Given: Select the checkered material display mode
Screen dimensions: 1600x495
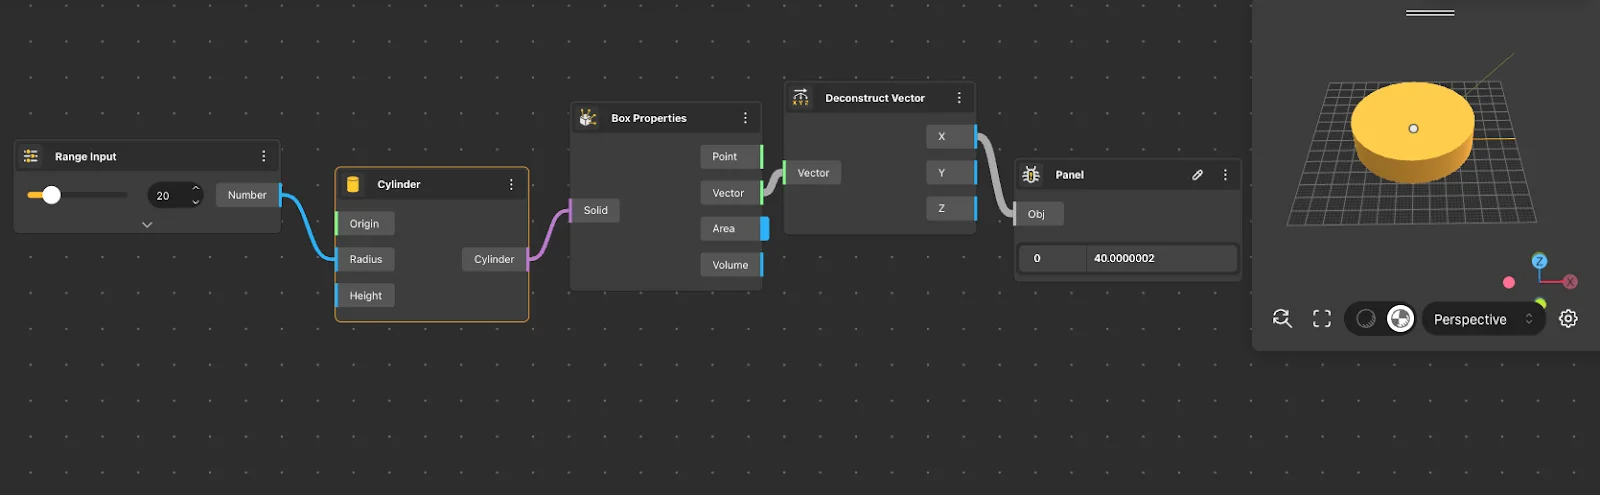Looking at the screenshot, I should 1401,319.
